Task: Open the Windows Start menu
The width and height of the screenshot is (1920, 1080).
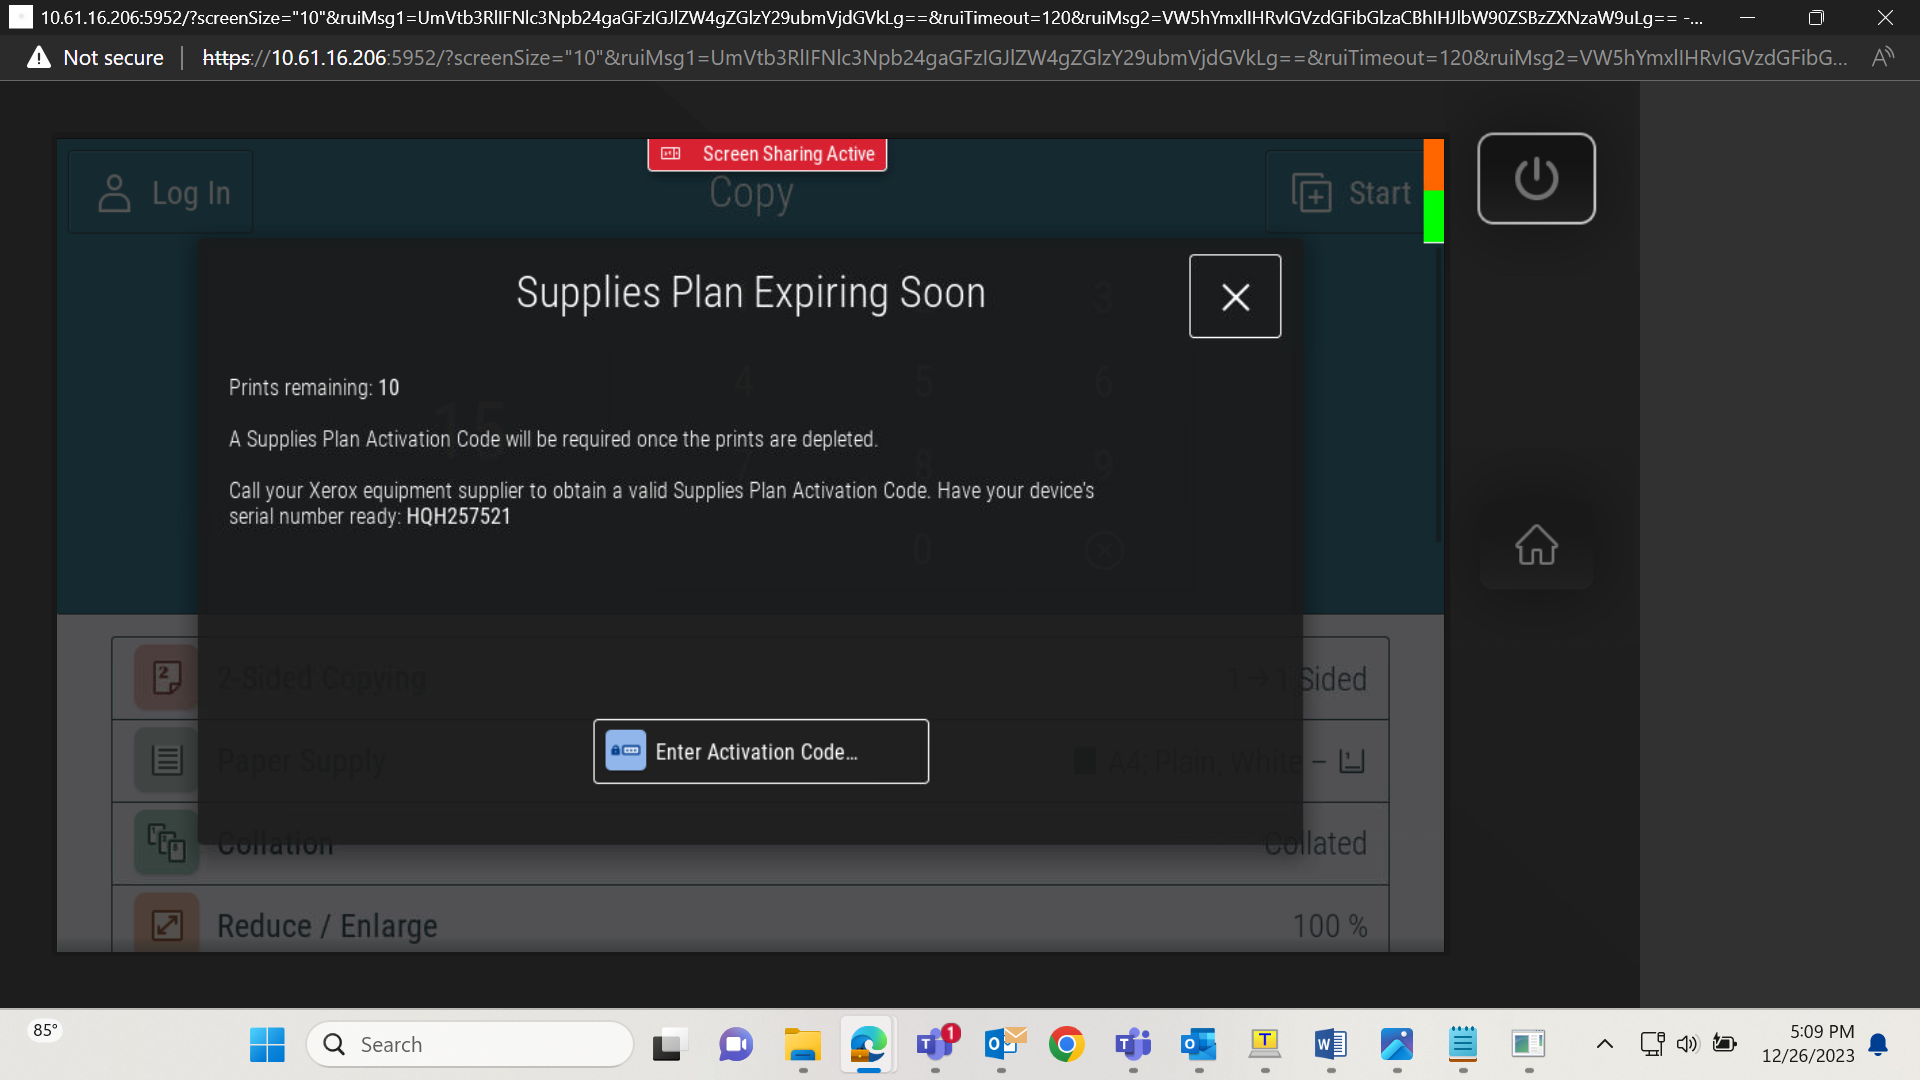Action: point(267,1044)
